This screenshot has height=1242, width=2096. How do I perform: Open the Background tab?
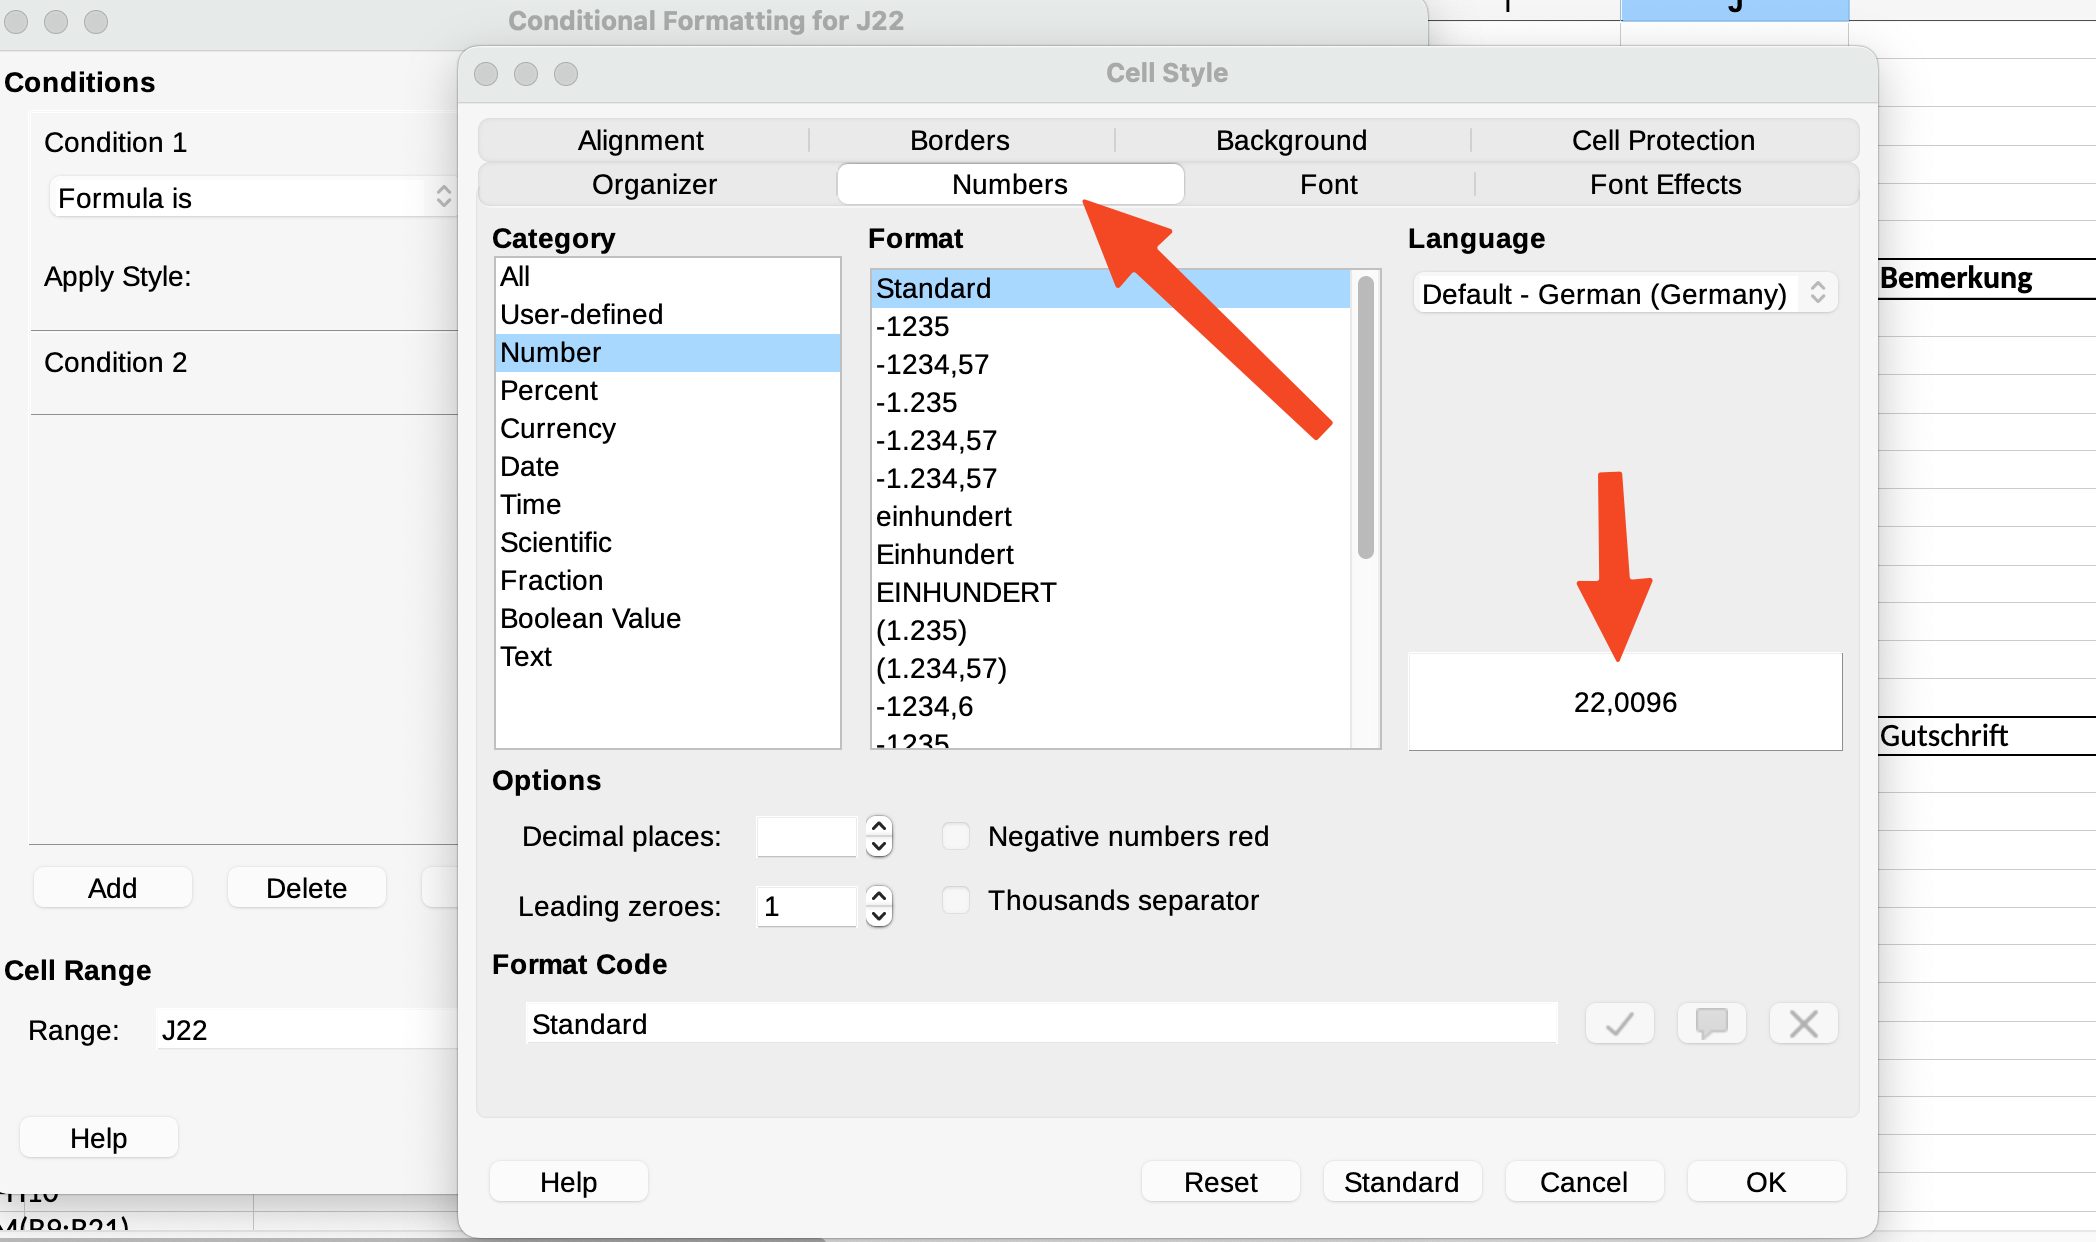coord(1290,140)
